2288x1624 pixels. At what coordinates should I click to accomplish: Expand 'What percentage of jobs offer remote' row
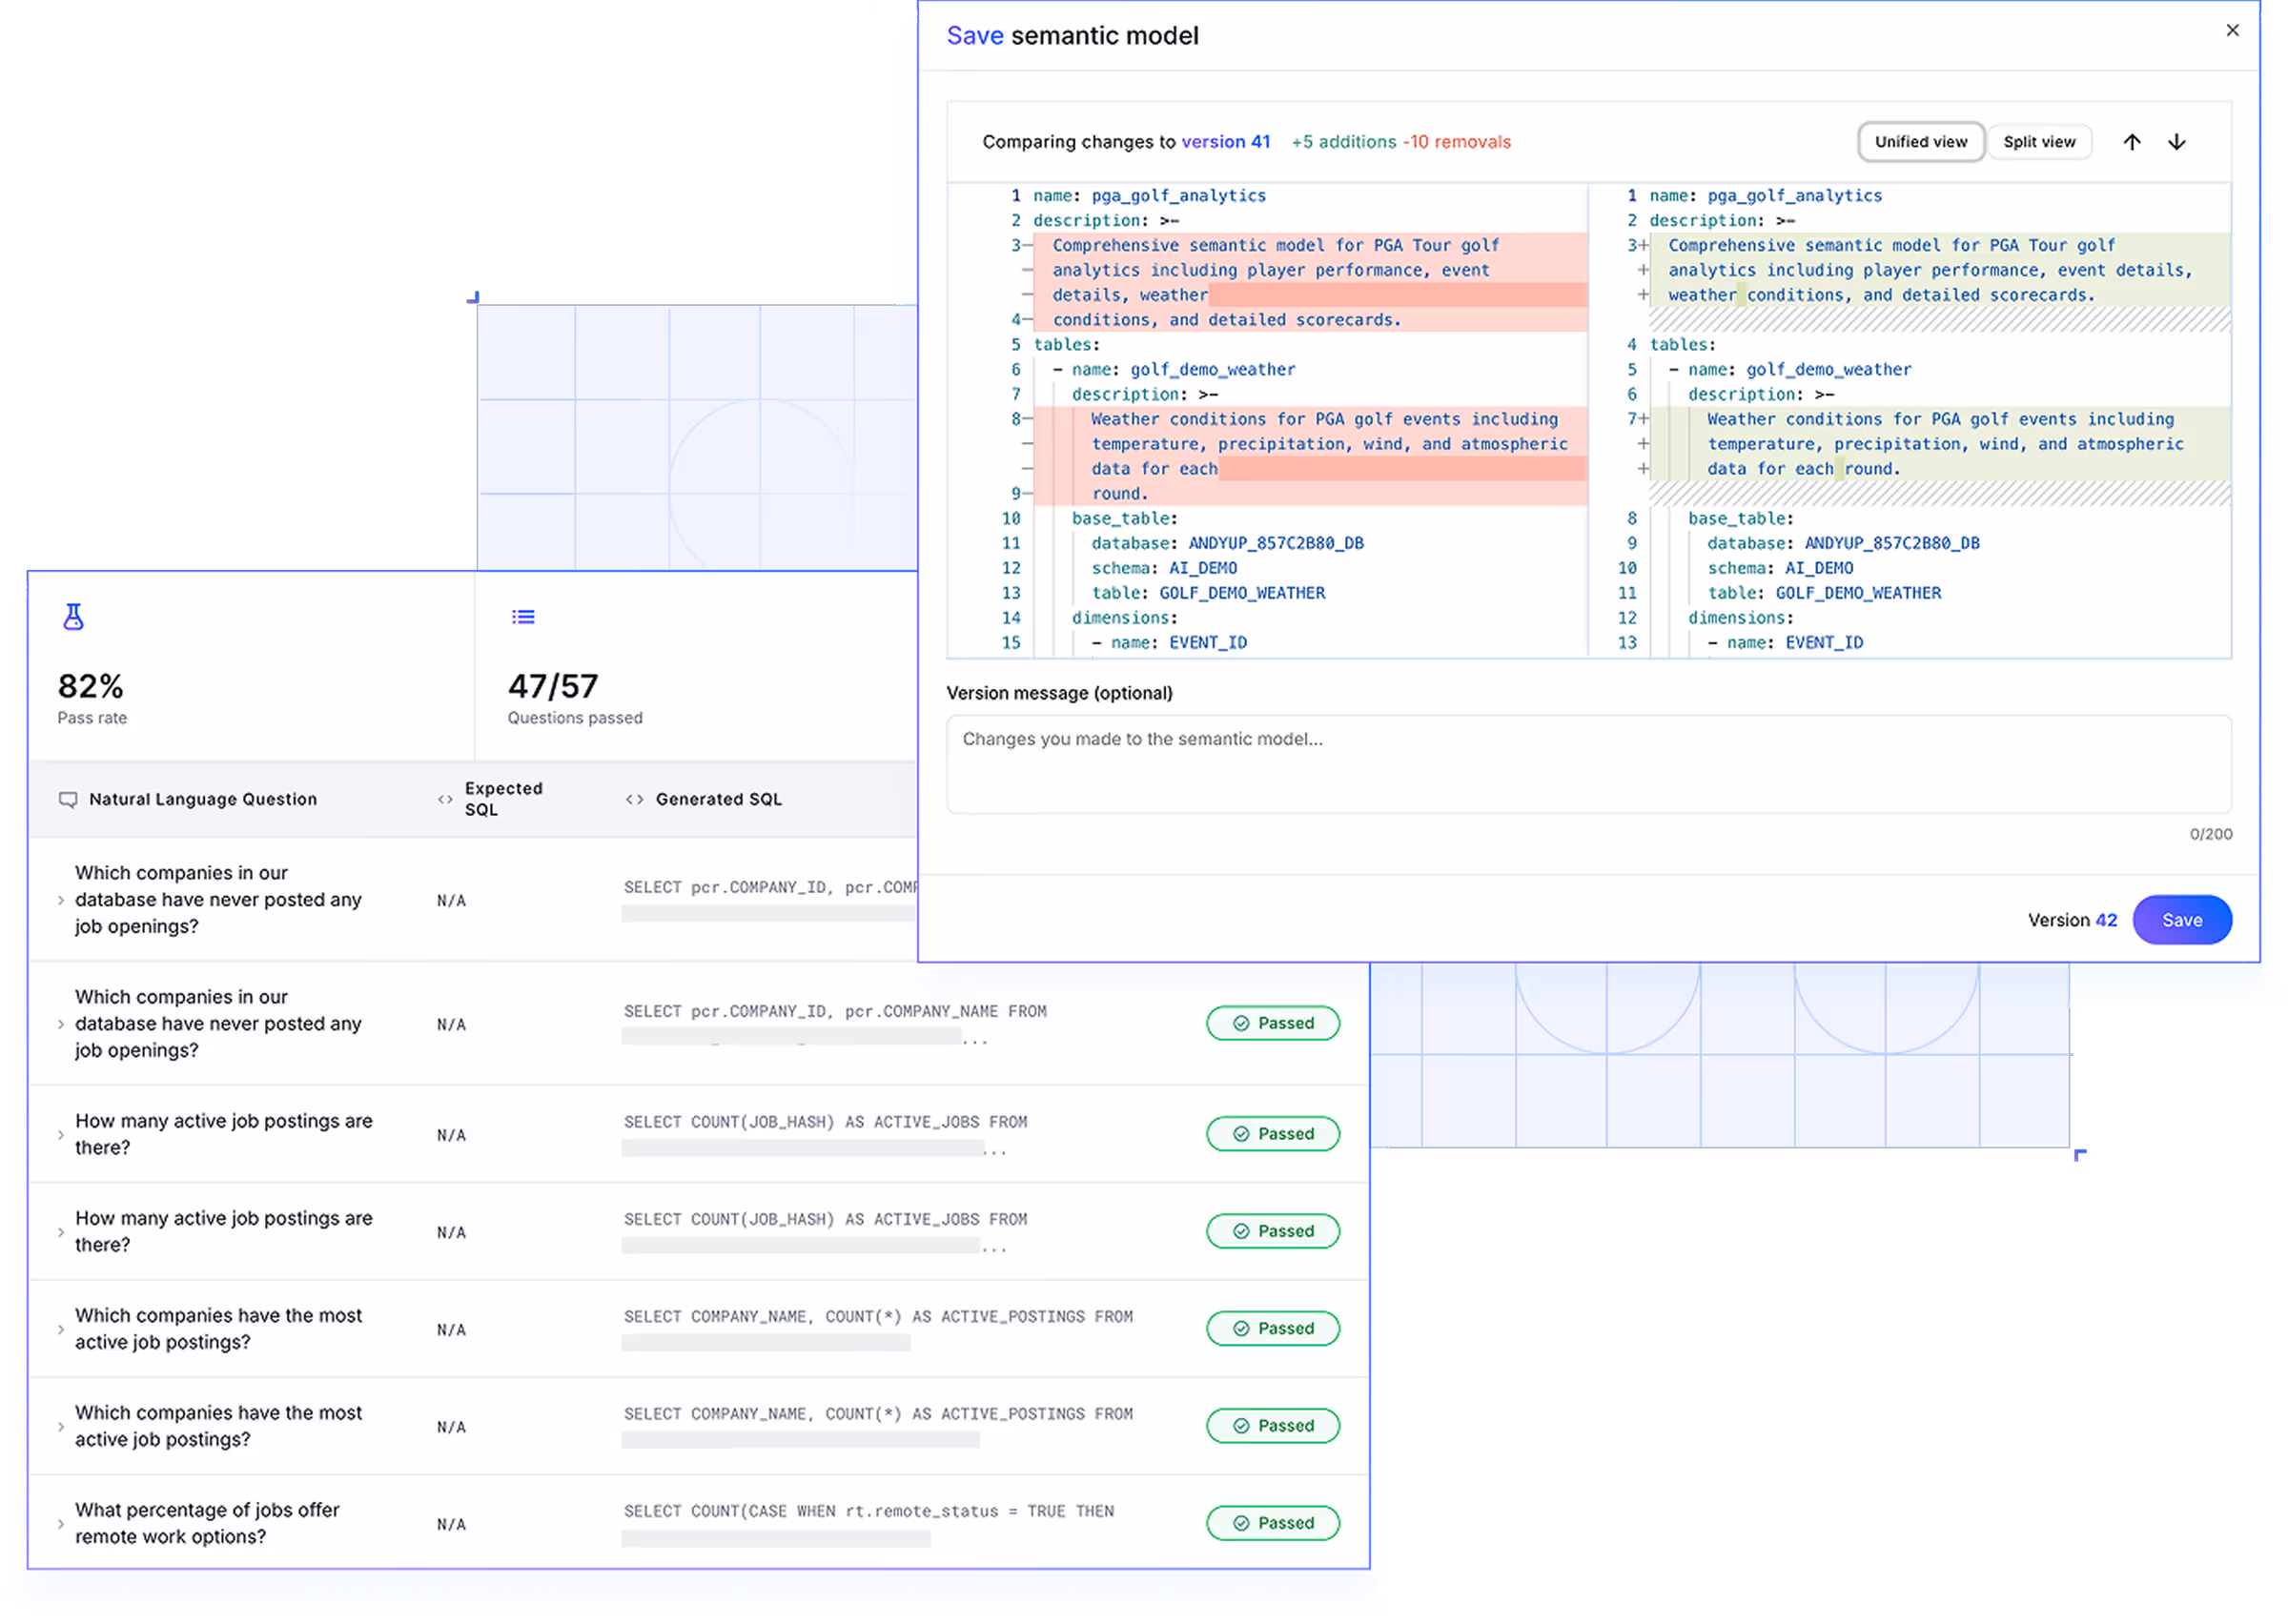(x=61, y=1524)
